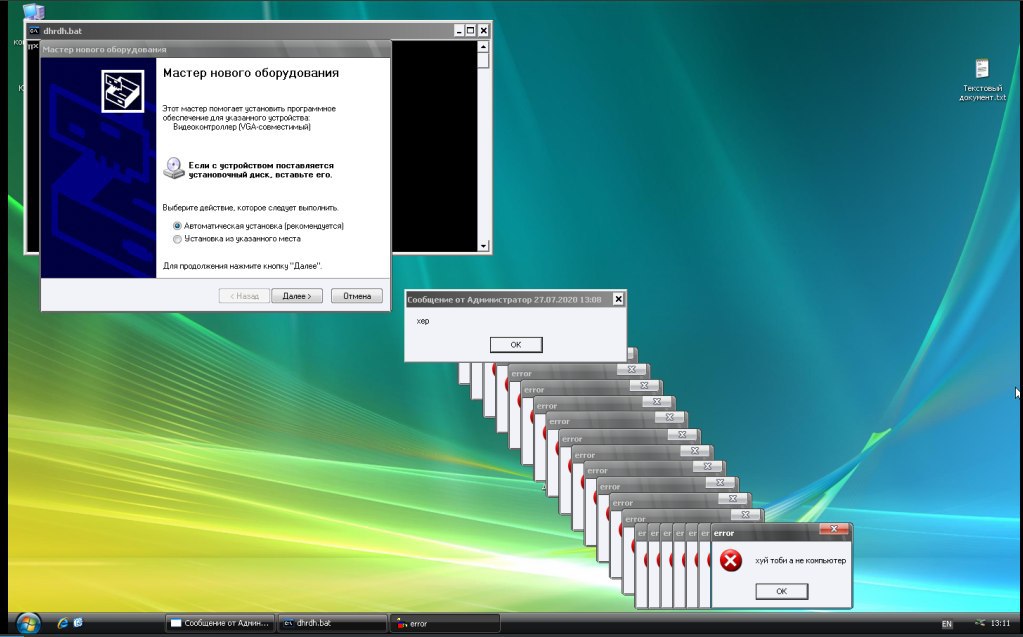
Task: Click the front error dialog message text
Action: (x=800, y=561)
